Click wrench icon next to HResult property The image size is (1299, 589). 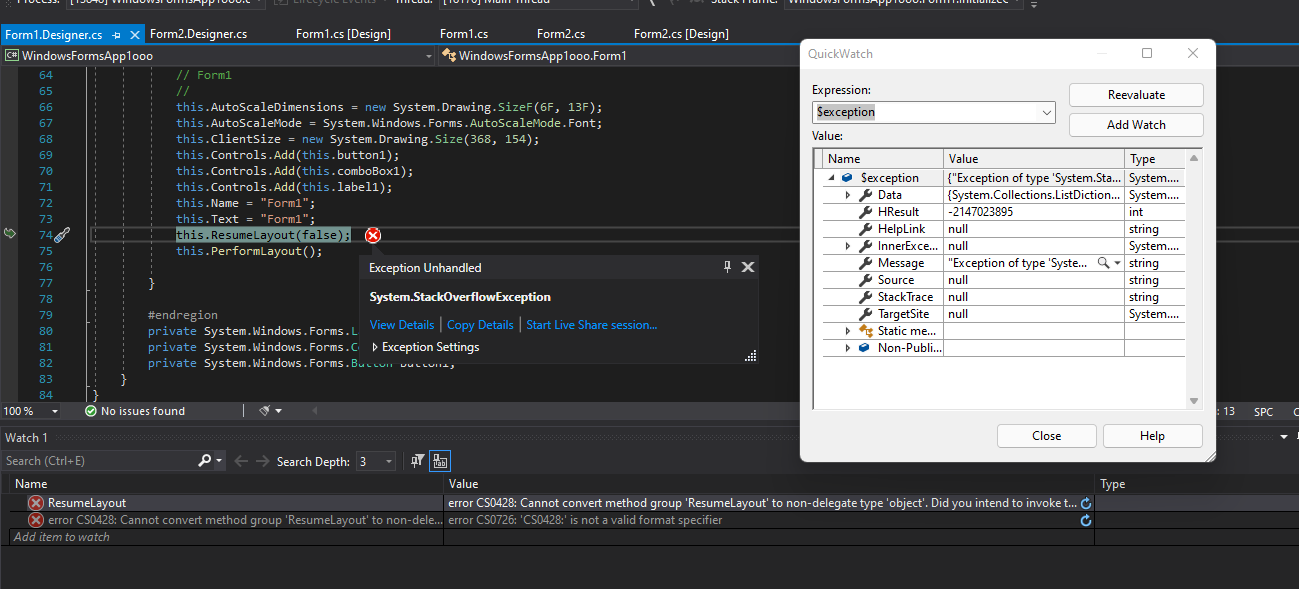tap(866, 212)
